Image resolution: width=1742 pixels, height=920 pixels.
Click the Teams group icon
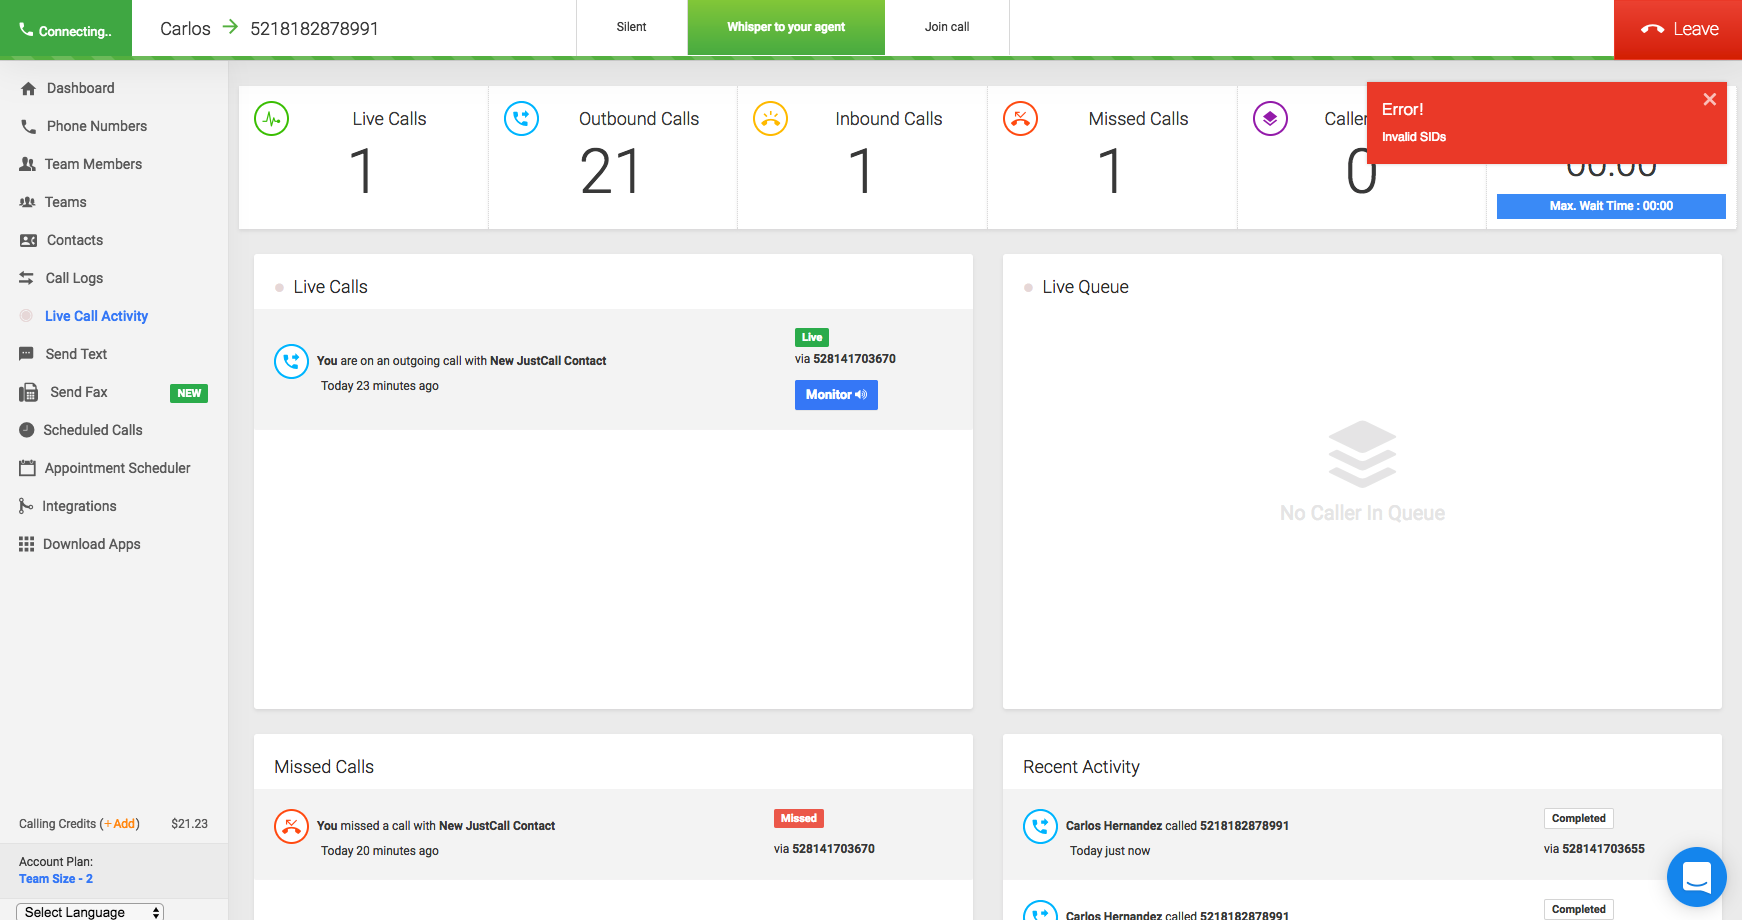tap(27, 202)
